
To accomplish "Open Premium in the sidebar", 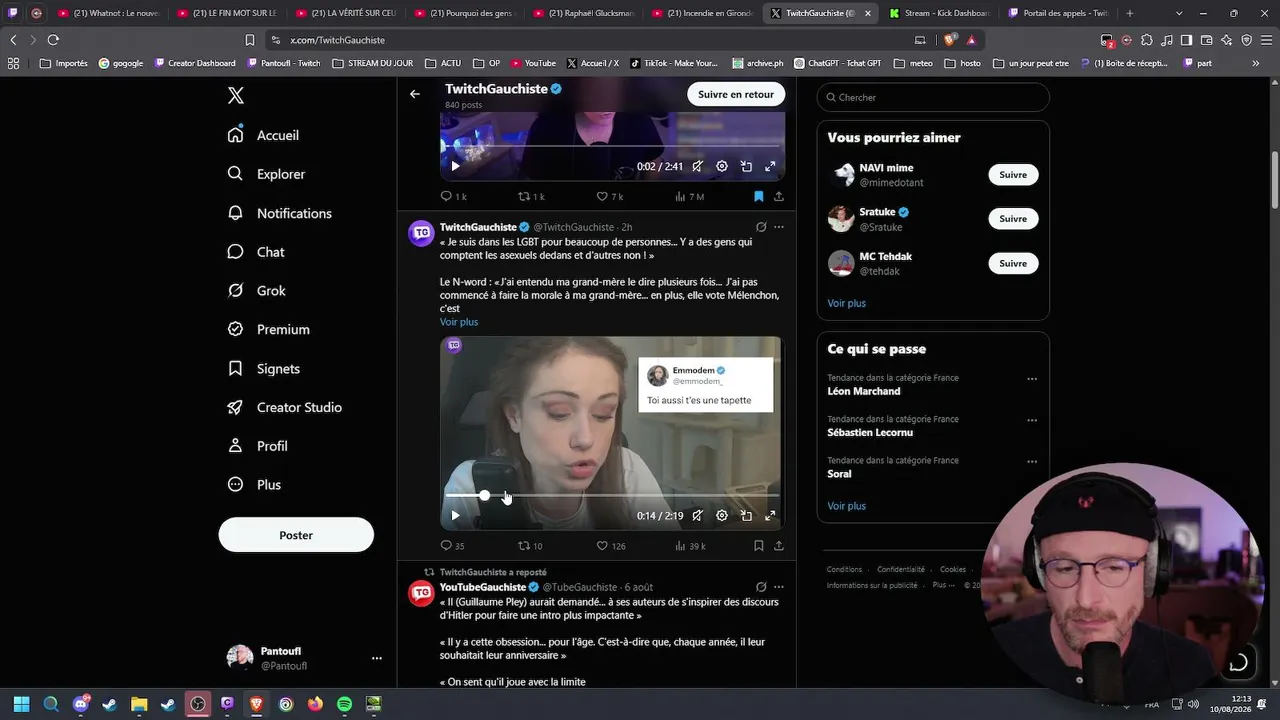I will 269,329.
